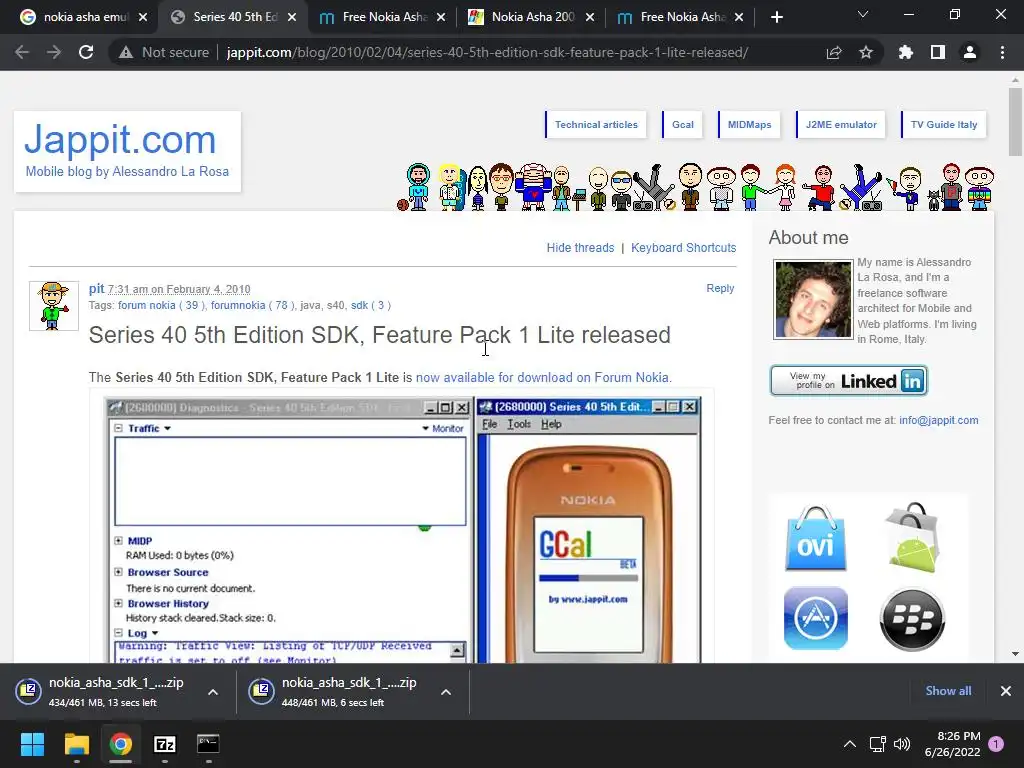Click Reply link on the post
1024x768 pixels.
720,288
